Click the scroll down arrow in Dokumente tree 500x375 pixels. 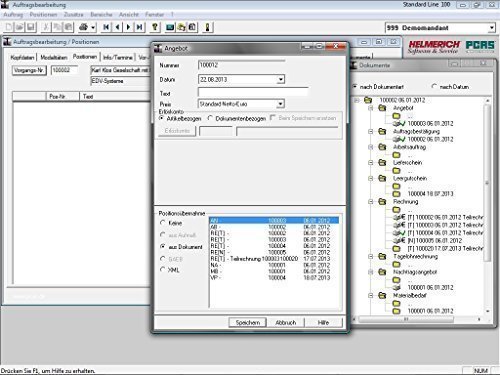(487, 311)
